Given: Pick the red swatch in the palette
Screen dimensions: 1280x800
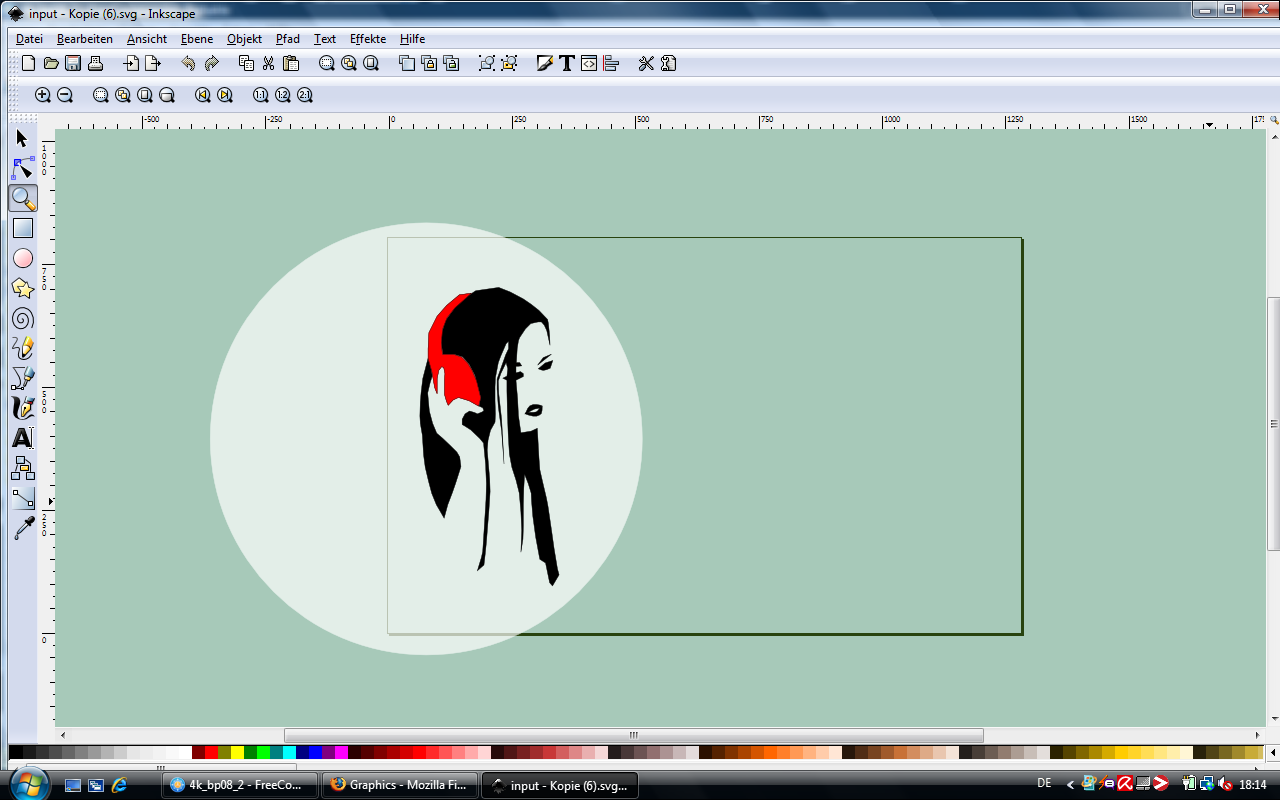Looking at the screenshot, I should (211, 752).
